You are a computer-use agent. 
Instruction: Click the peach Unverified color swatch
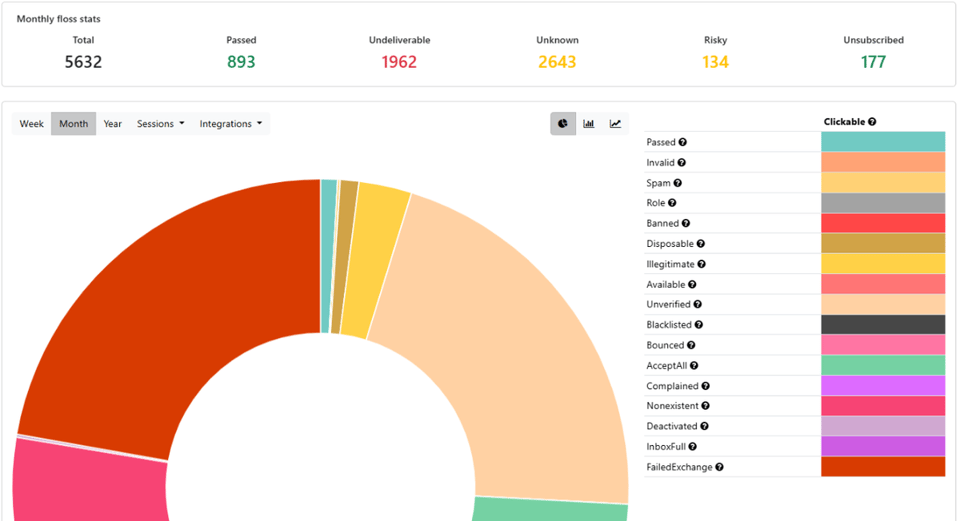(883, 304)
